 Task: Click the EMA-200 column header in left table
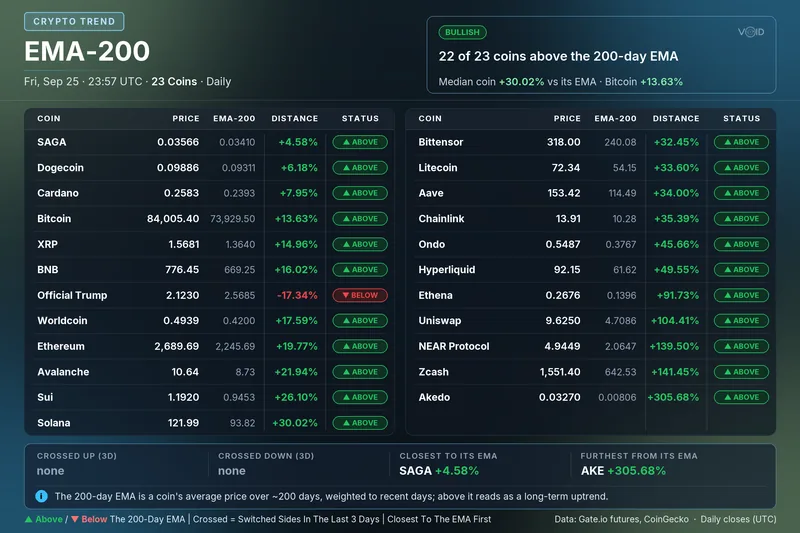(x=234, y=118)
